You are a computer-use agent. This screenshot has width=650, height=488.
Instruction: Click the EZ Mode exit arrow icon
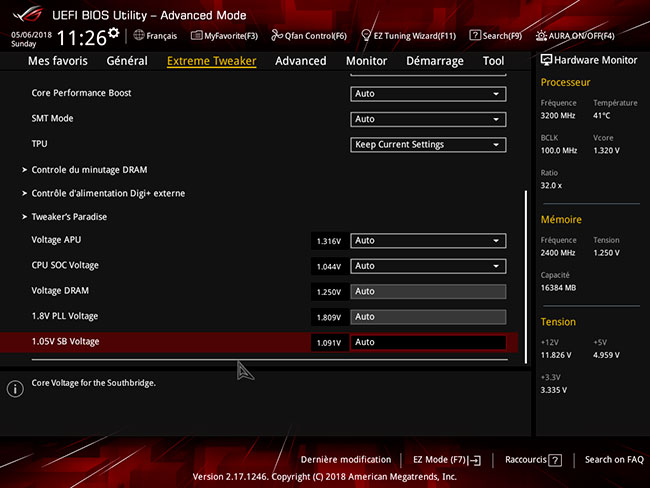click(475, 460)
